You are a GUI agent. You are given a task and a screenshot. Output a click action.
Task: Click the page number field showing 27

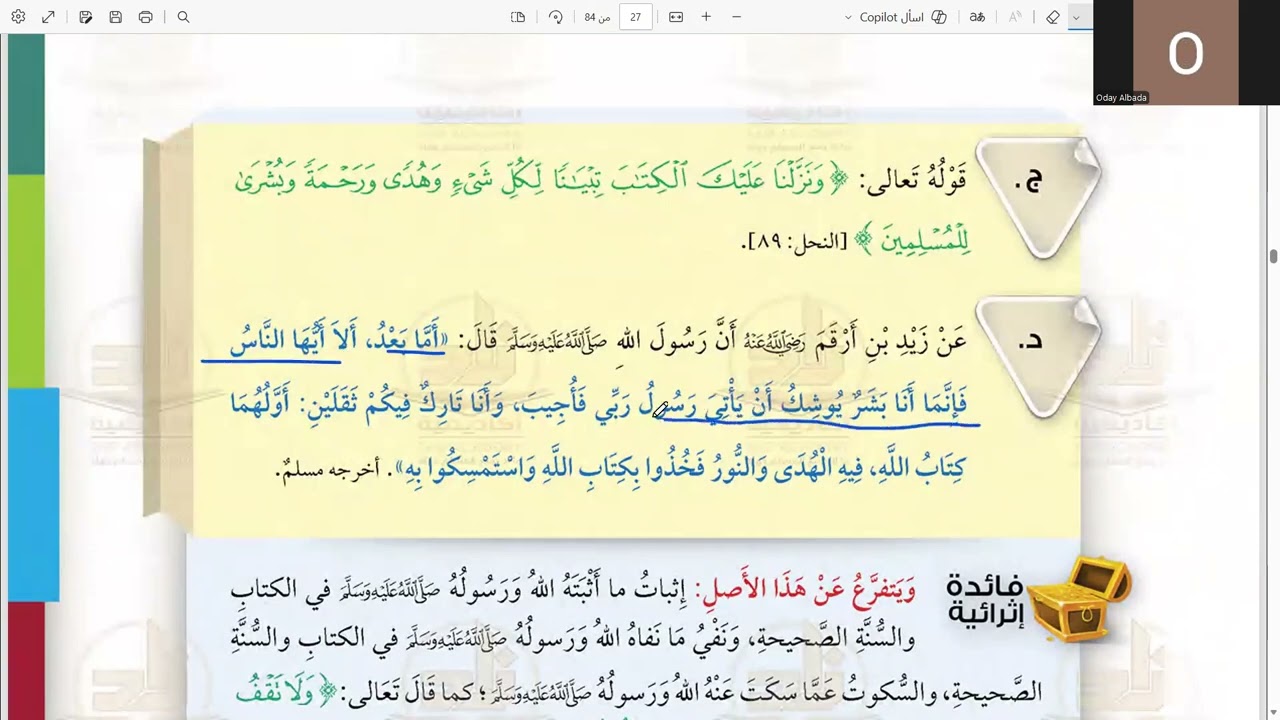click(635, 17)
